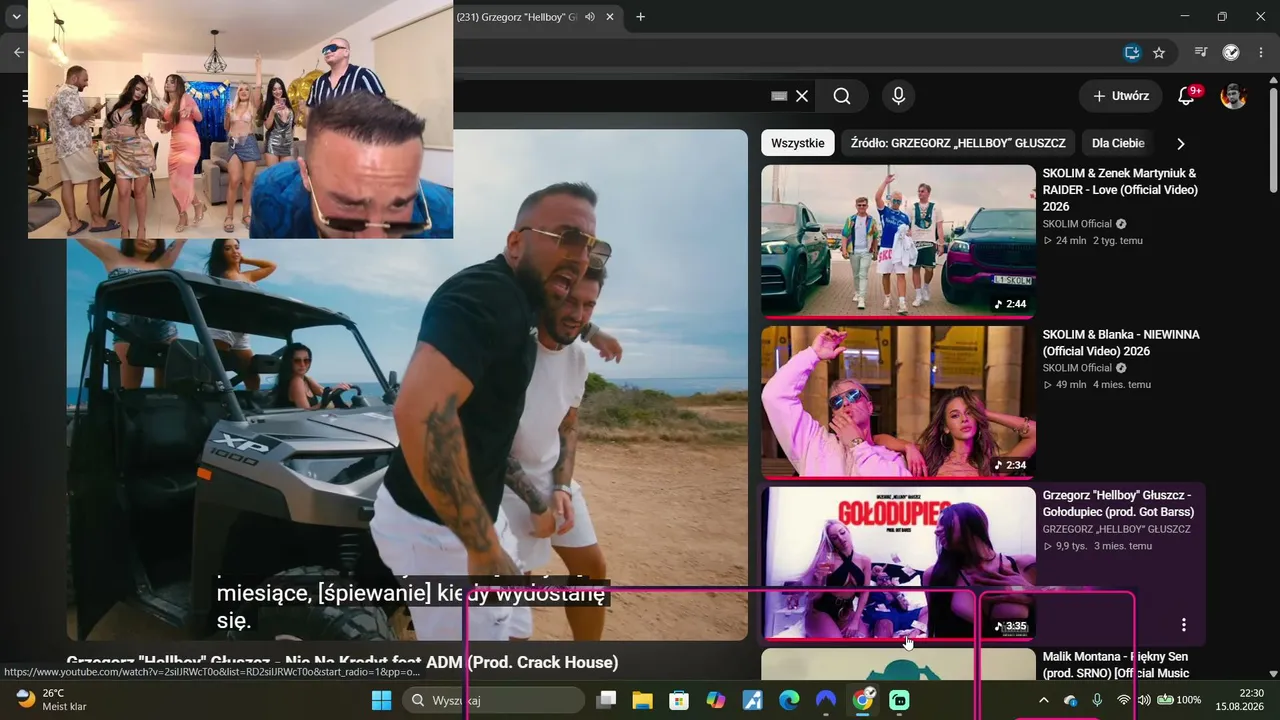Screen dimensions: 1280x720
Task: Go back with the browser back arrow
Action: click(x=18, y=53)
